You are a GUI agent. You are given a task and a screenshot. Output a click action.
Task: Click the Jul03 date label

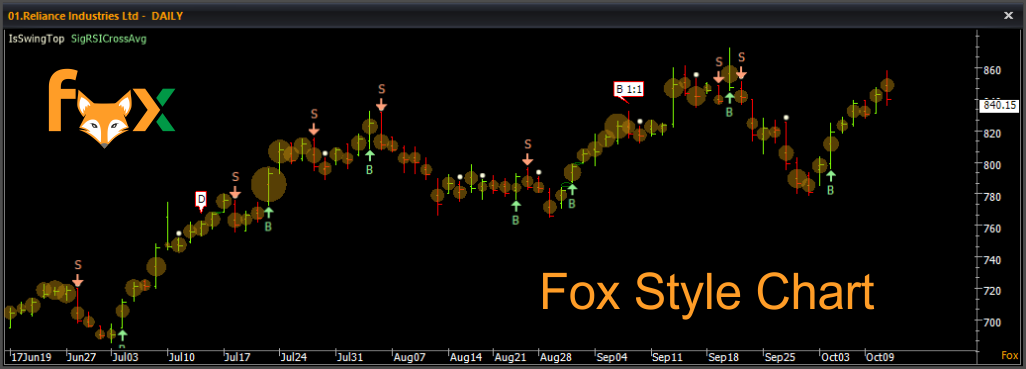[x=125, y=358]
